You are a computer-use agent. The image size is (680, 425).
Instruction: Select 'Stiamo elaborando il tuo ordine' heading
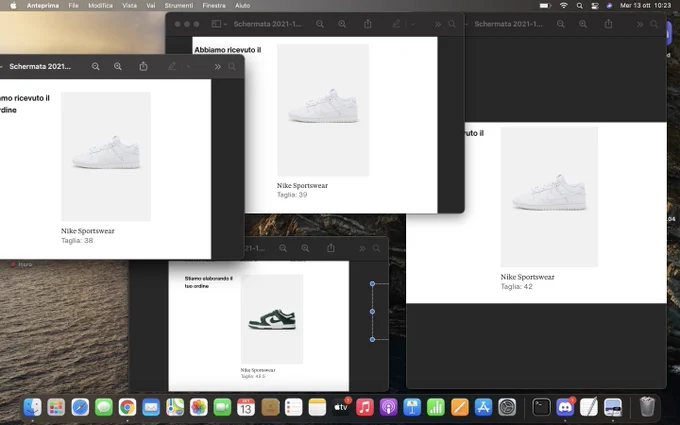(209, 282)
